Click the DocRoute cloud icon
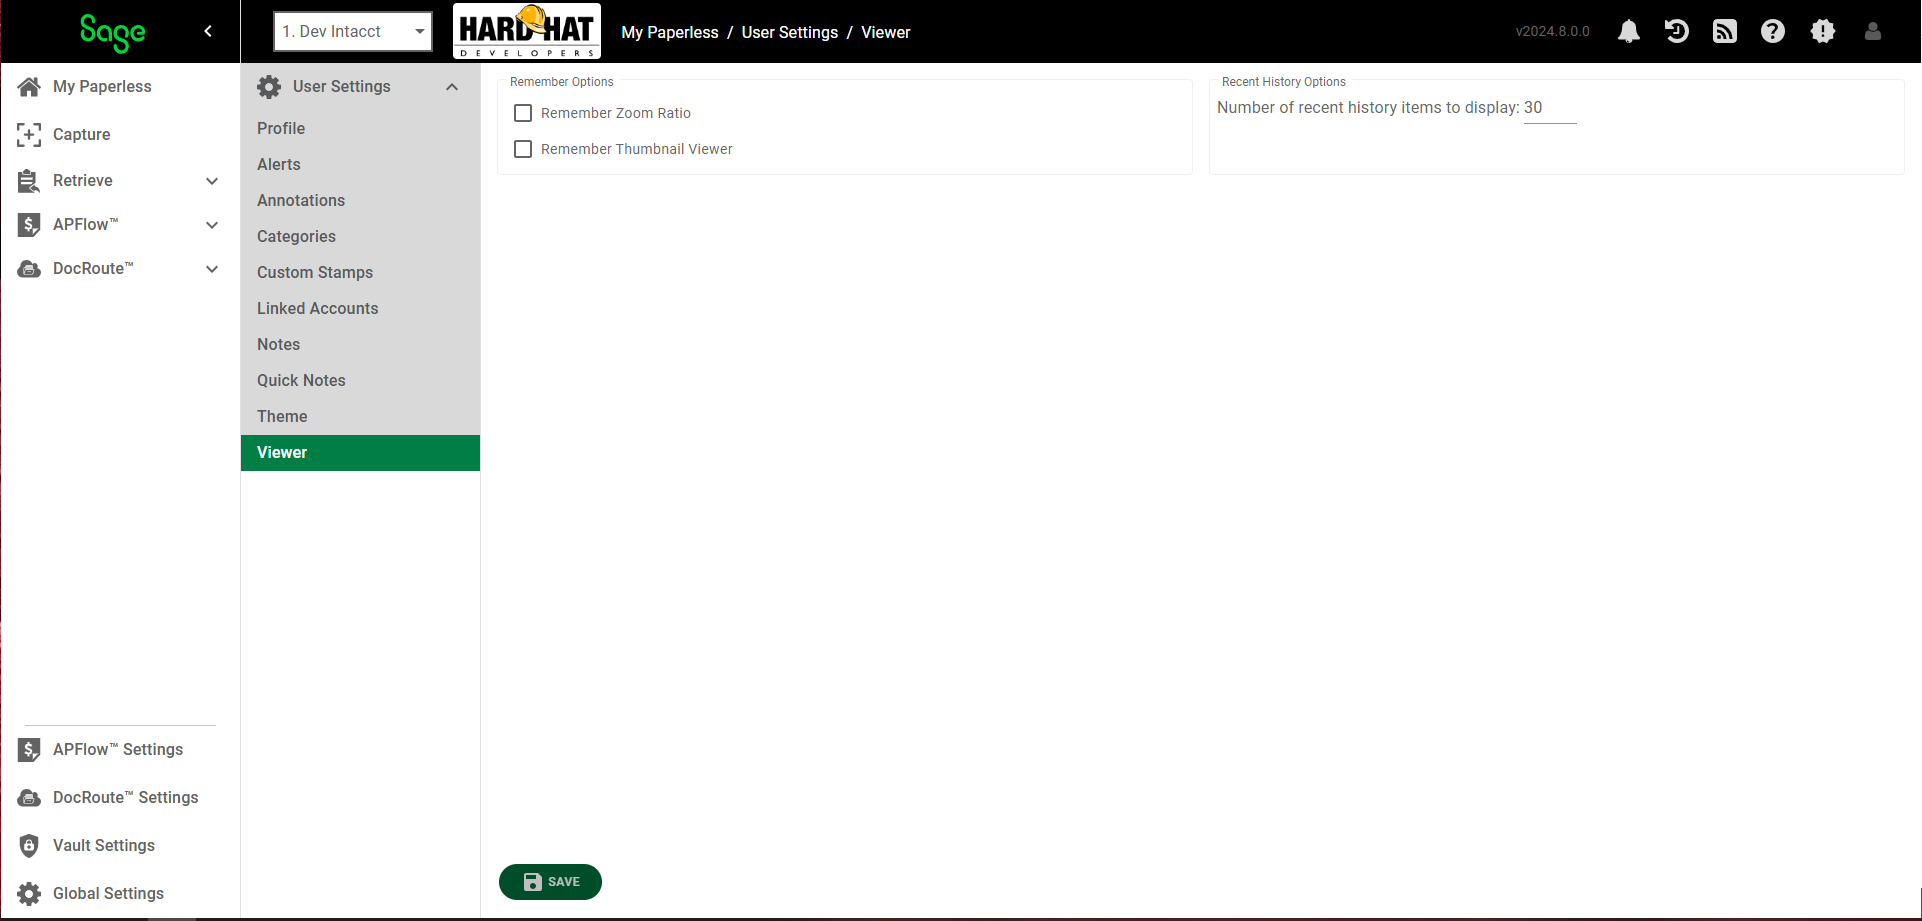 click(29, 269)
